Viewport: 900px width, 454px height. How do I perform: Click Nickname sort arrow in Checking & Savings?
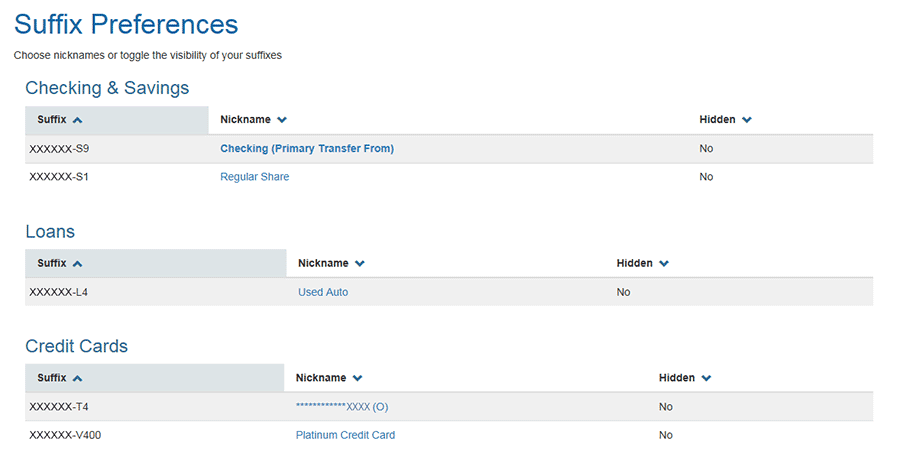[x=282, y=120]
